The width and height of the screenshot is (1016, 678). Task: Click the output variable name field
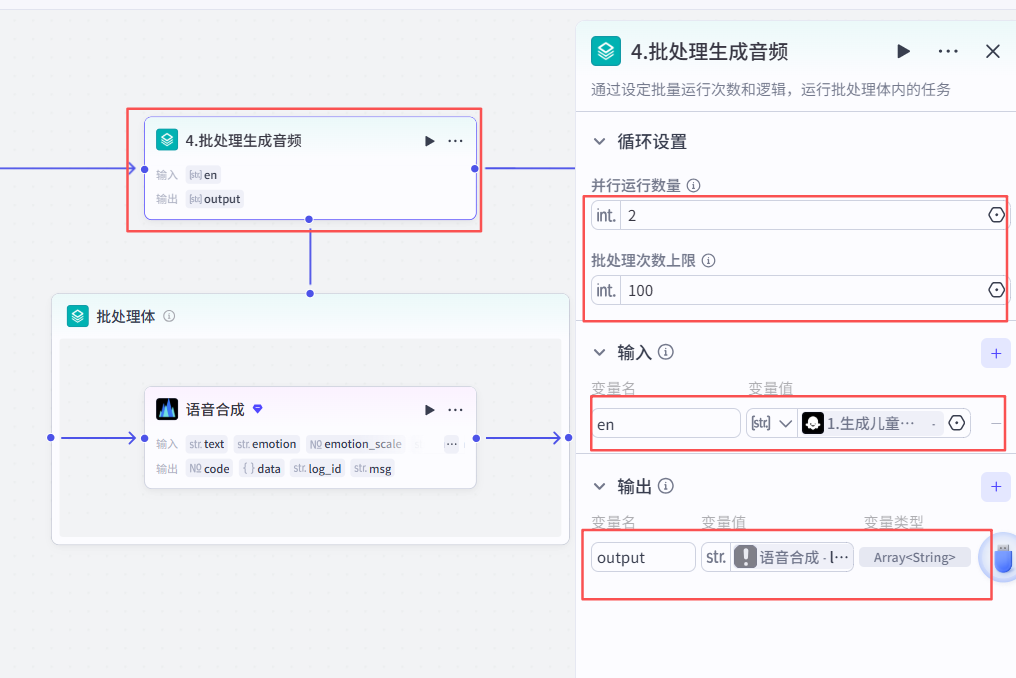643,557
